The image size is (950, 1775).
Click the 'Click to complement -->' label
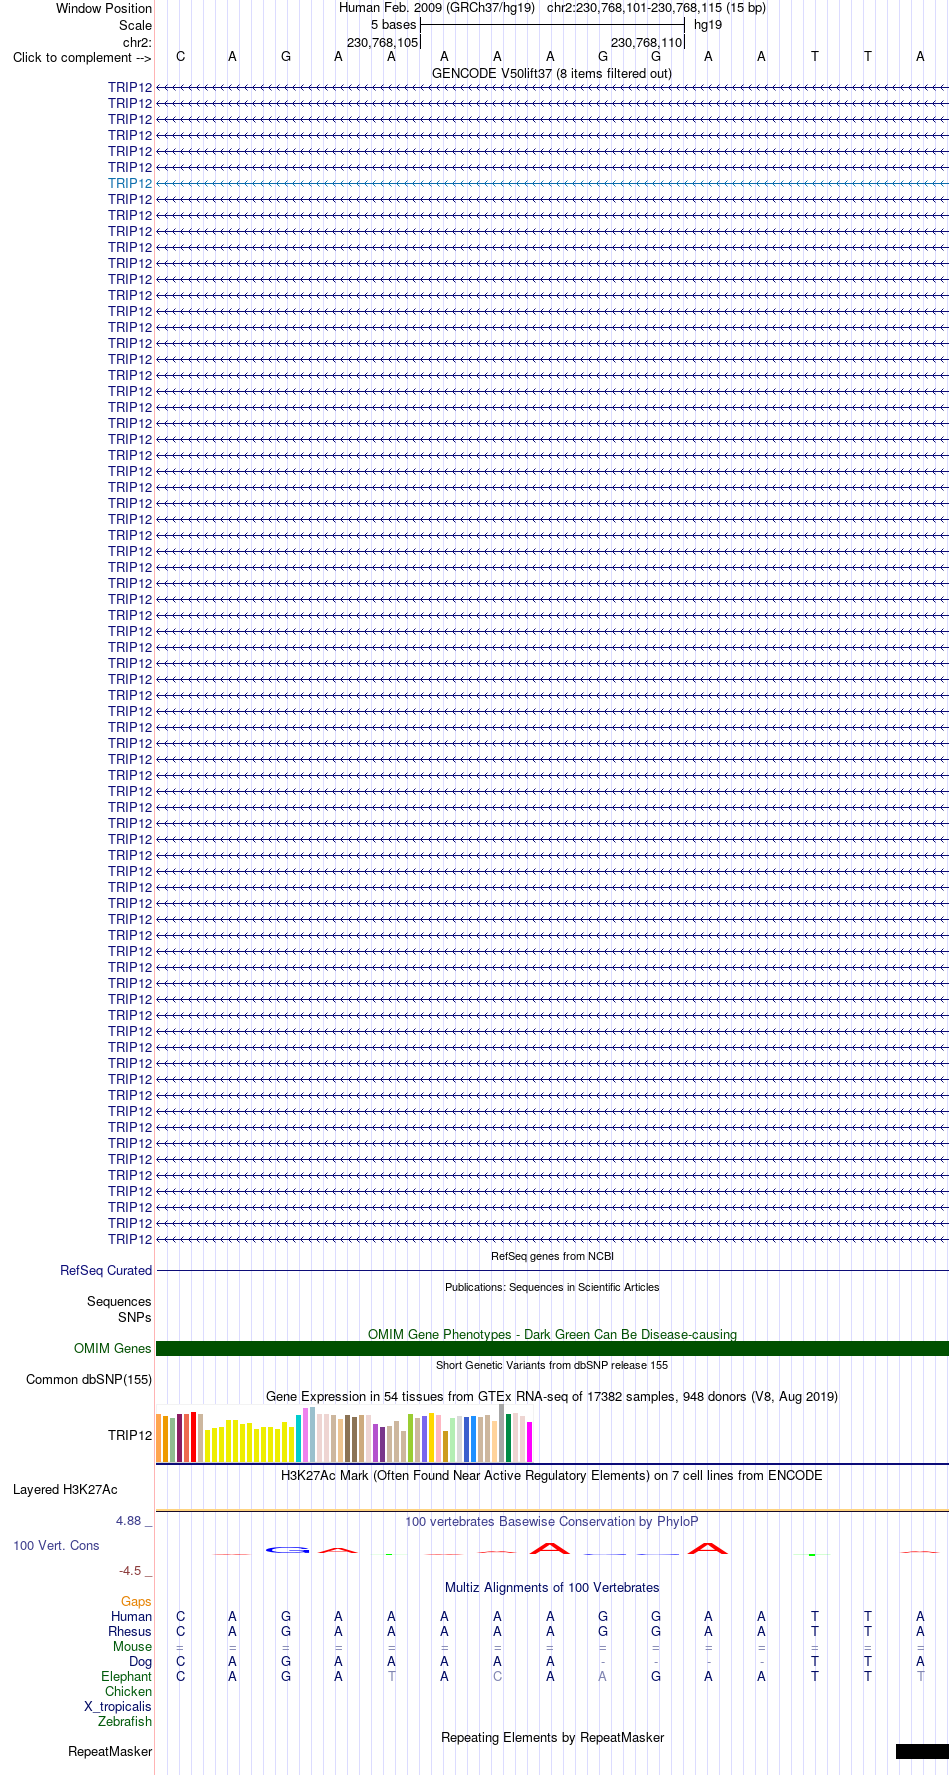(x=82, y=57)
